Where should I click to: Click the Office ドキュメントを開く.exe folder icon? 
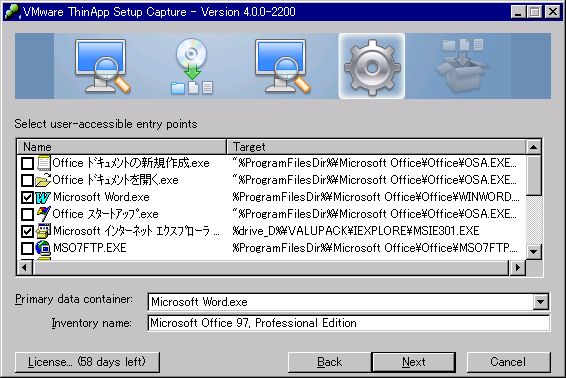click(43, 180)
